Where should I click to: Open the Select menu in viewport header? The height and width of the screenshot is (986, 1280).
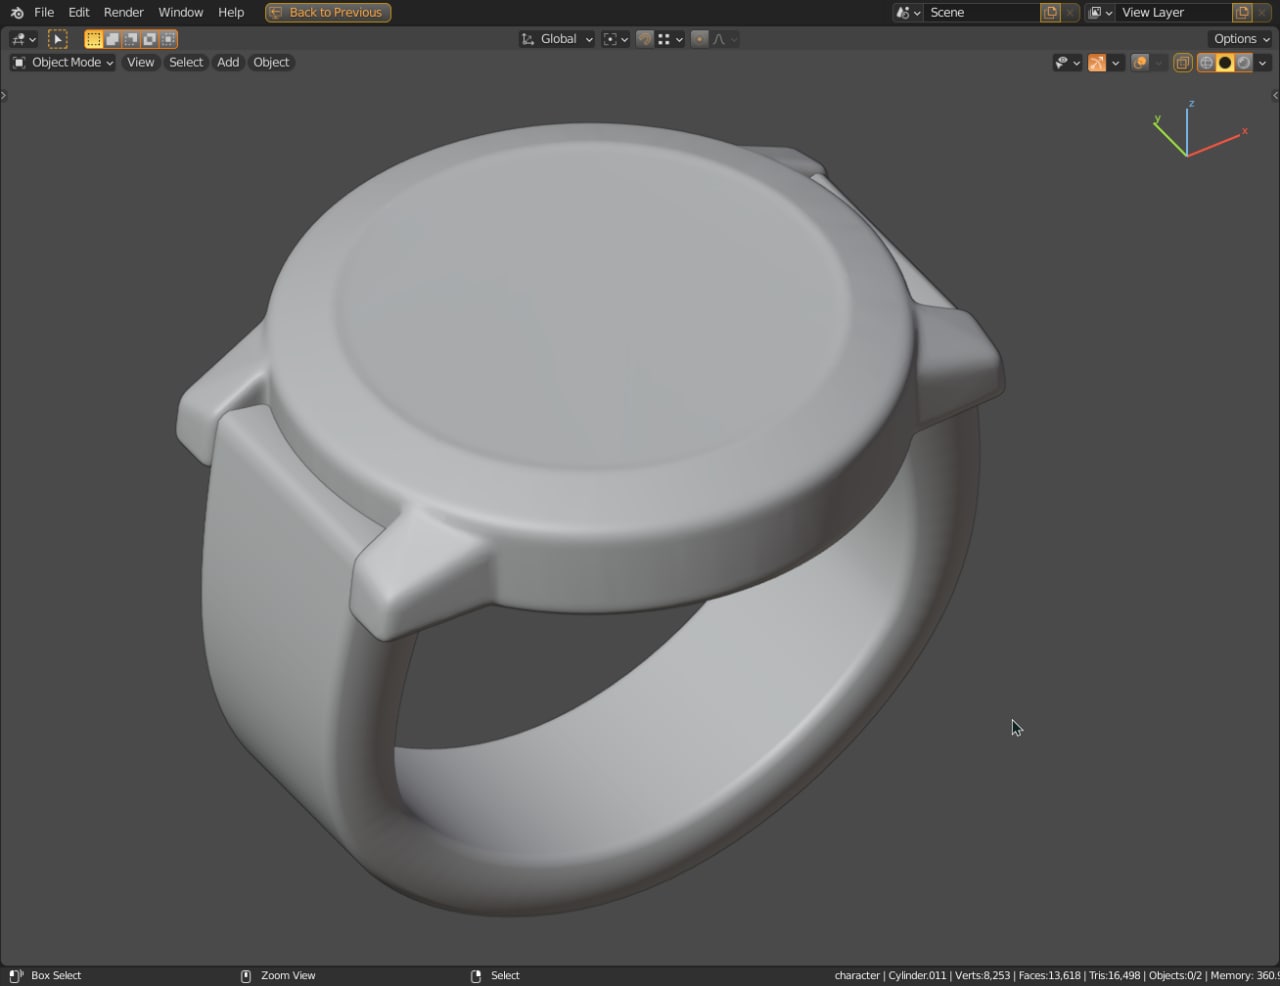[186, 62]
